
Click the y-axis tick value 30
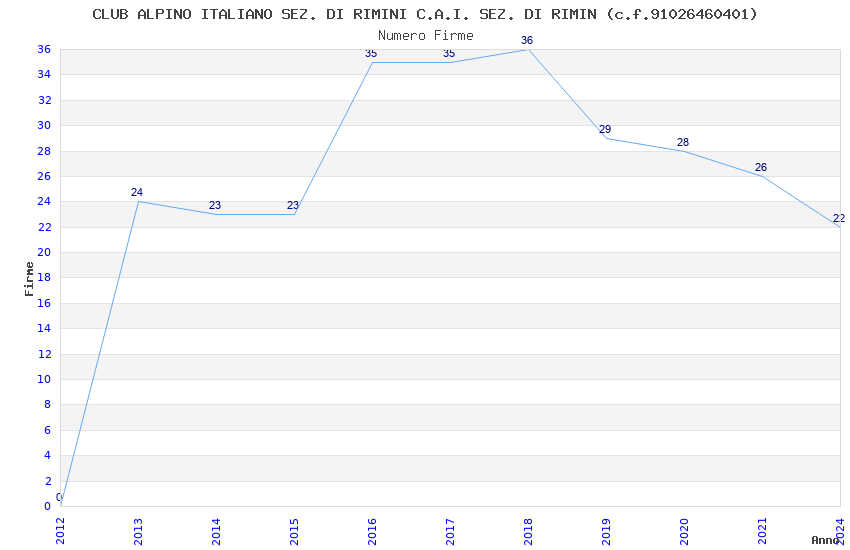pyautogui.click(x=44, y=125)
